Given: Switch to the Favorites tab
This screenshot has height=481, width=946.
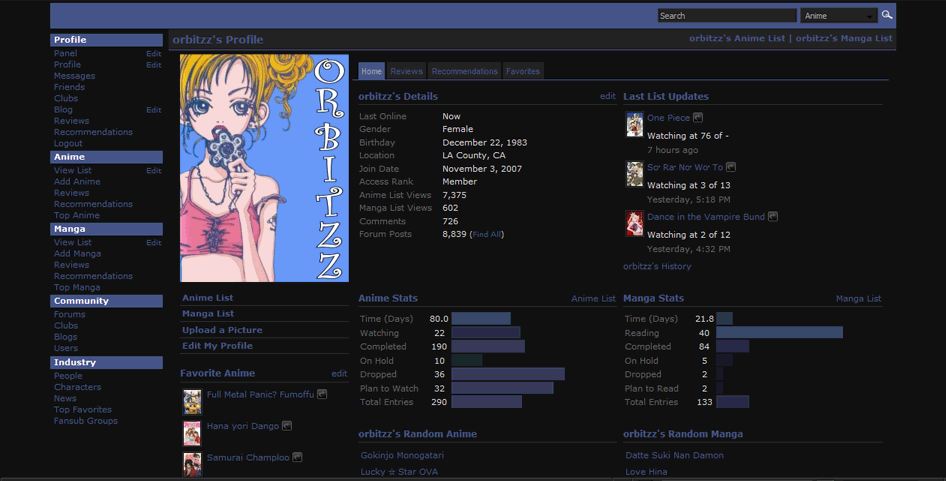Looking at the screenshot, I should point(523,71).
